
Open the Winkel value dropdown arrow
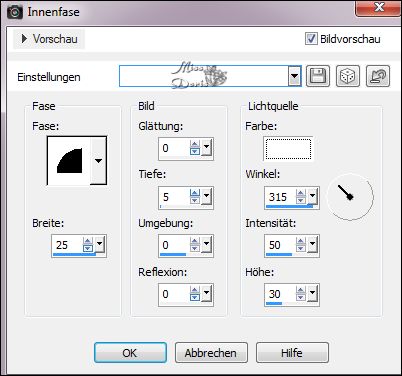(x=312, y=196)
